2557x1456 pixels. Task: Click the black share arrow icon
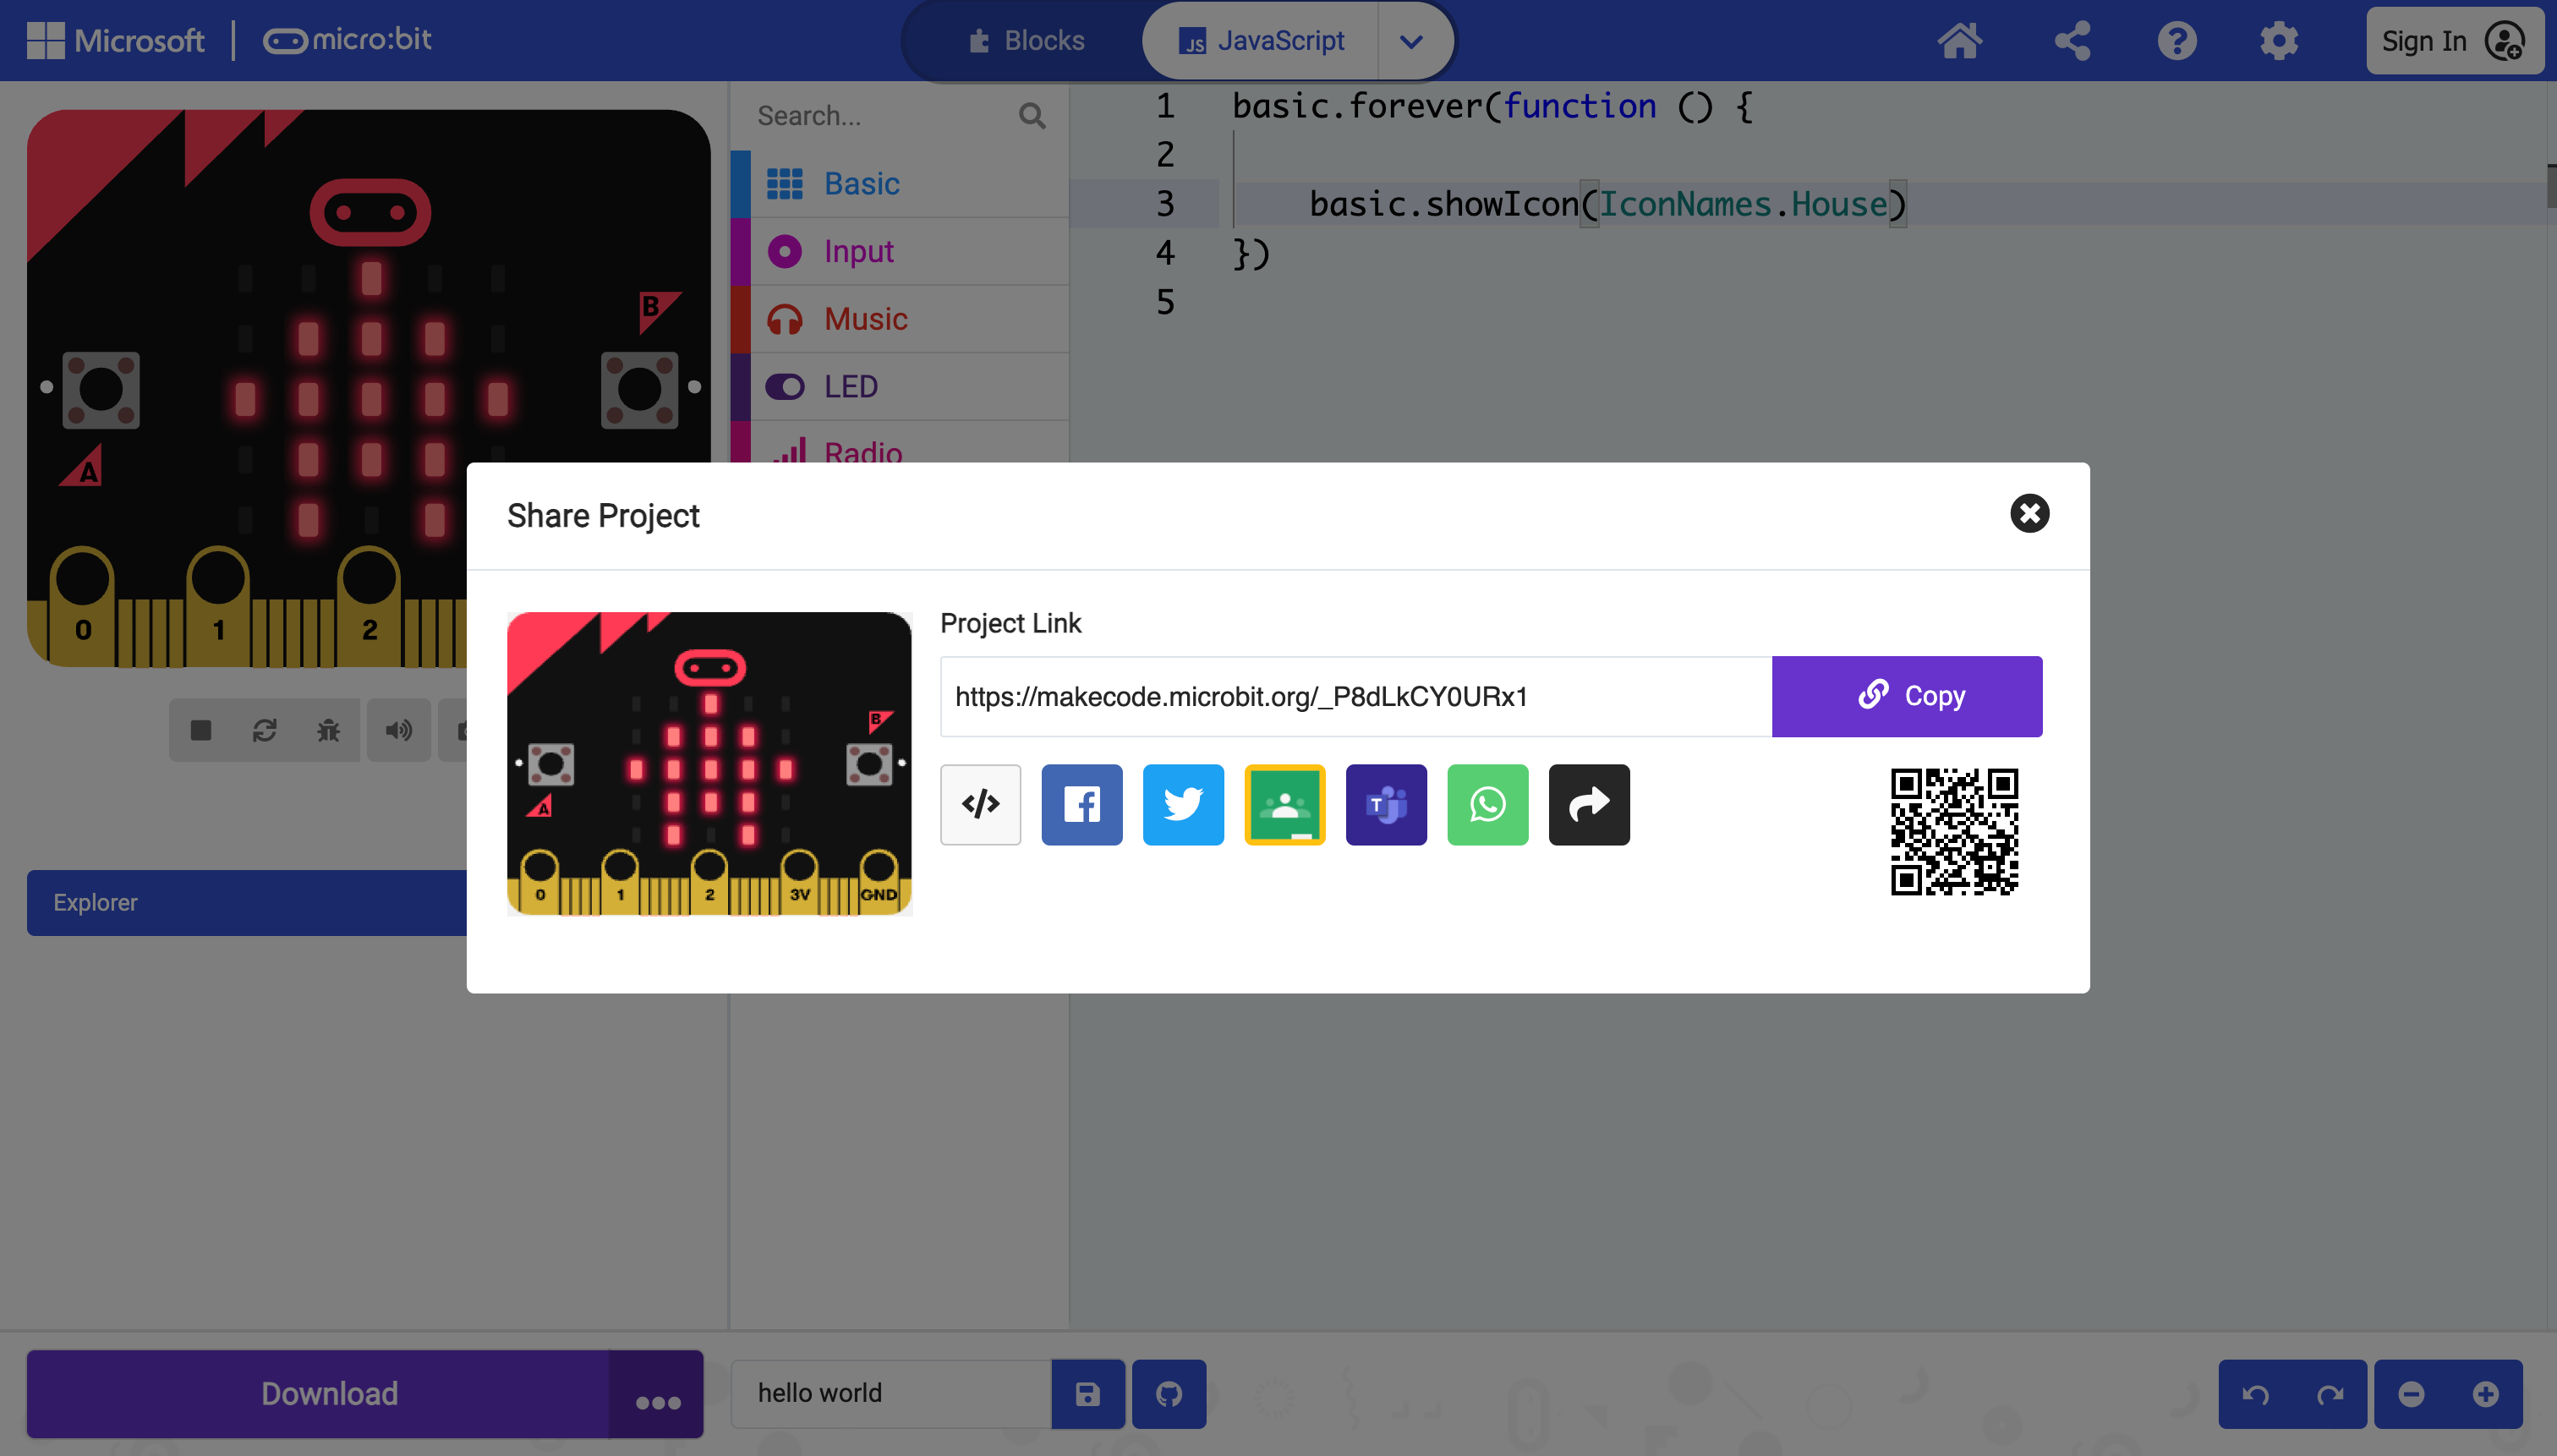coord(1589,805)
